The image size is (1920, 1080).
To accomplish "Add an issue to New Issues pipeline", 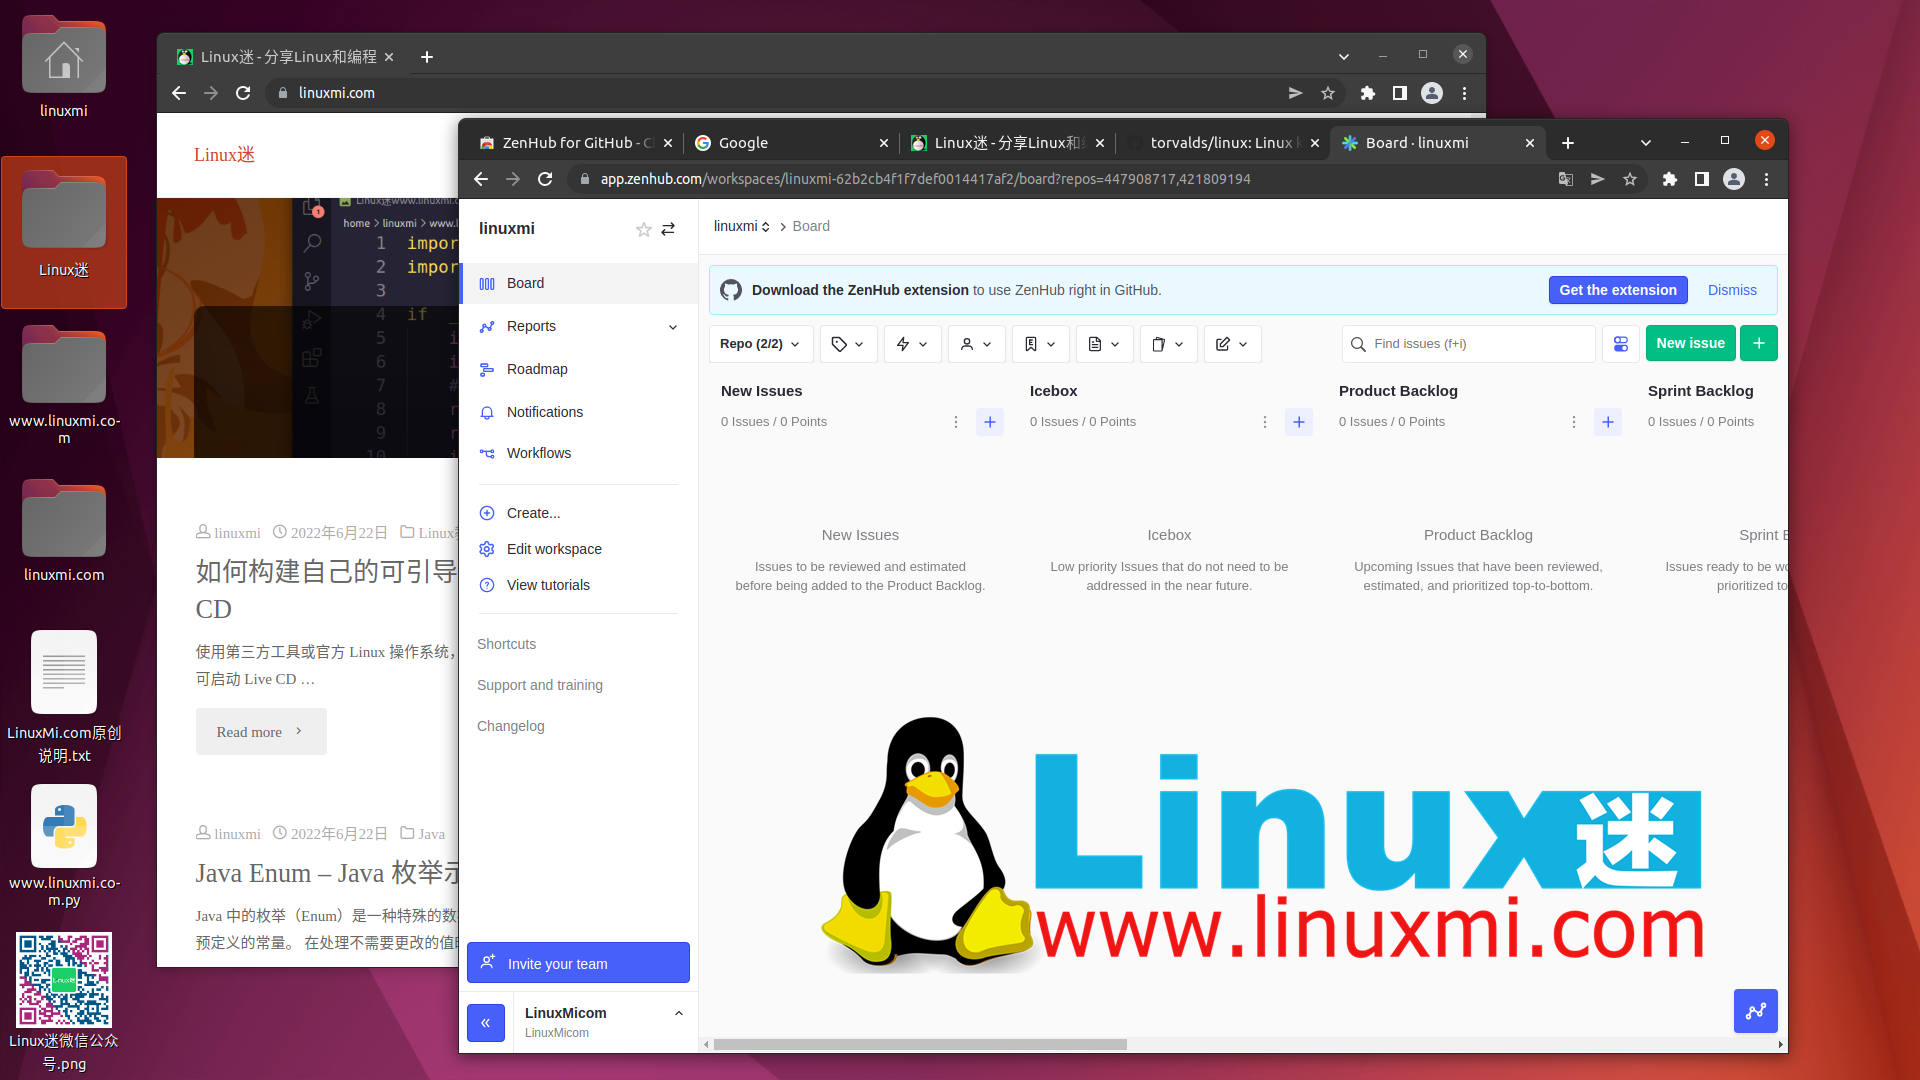I will (x=990, y=422).
